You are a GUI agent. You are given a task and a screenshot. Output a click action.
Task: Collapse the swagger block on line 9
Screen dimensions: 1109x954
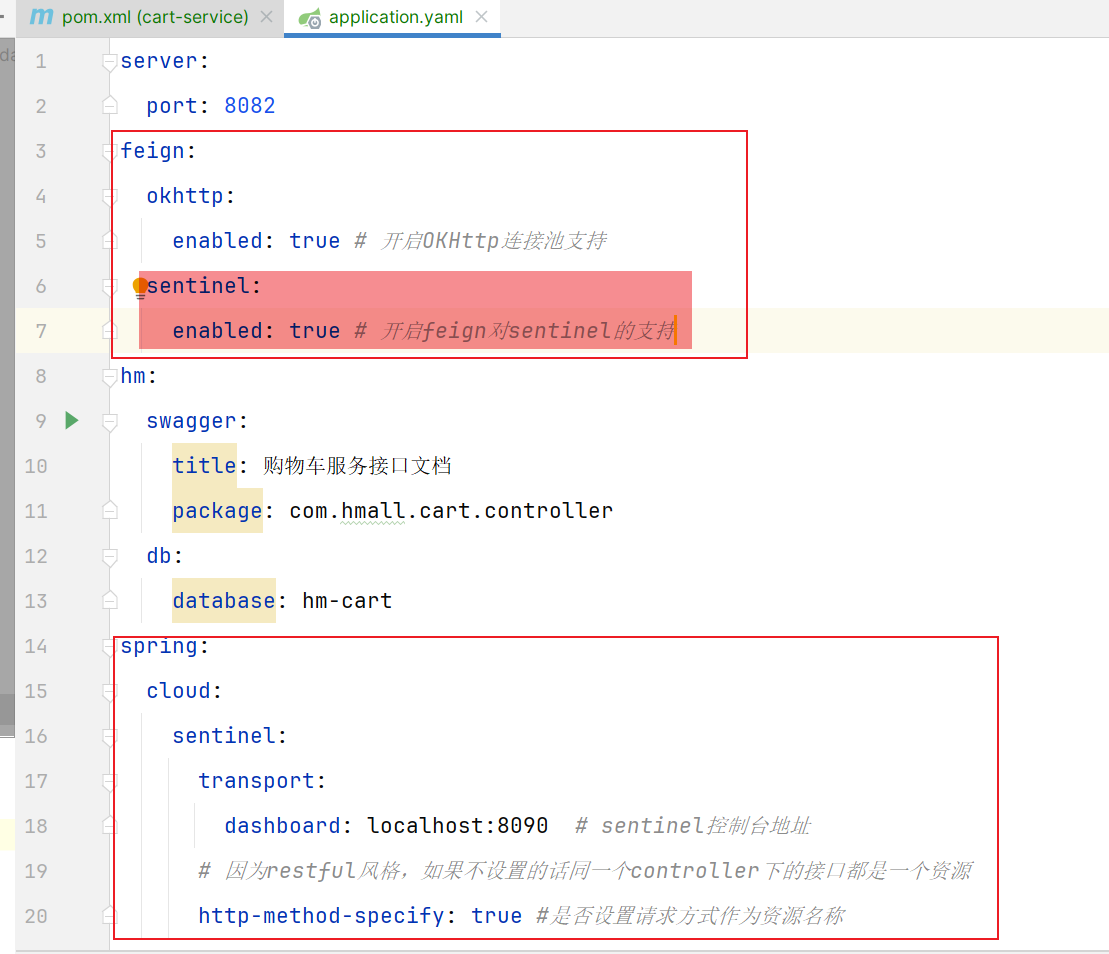pos(110,422)
